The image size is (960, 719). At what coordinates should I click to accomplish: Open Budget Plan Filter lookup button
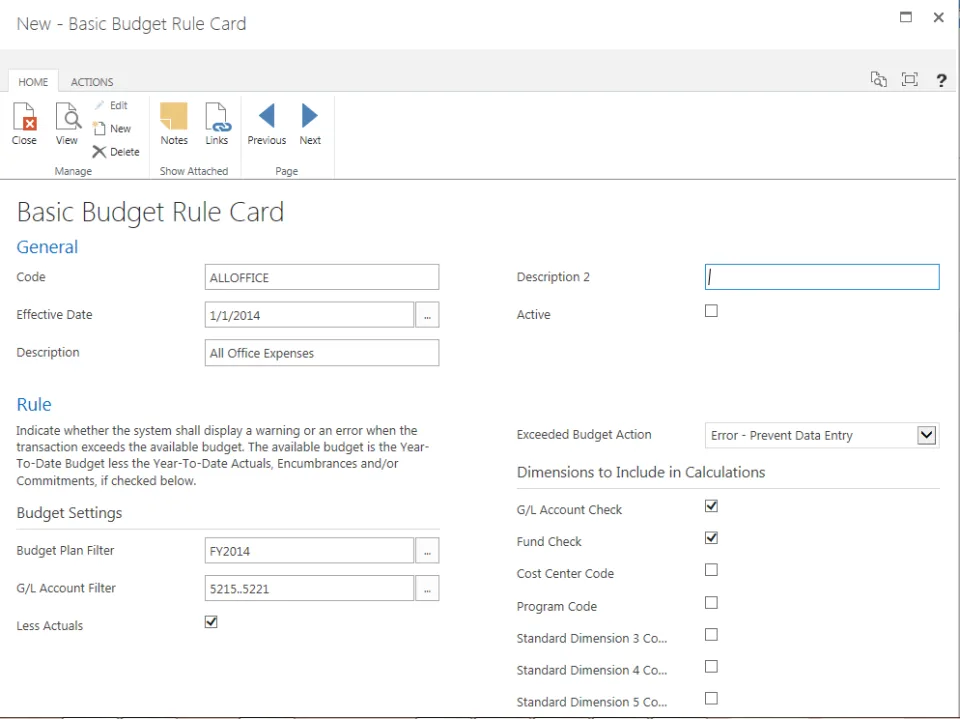point(427,551)
